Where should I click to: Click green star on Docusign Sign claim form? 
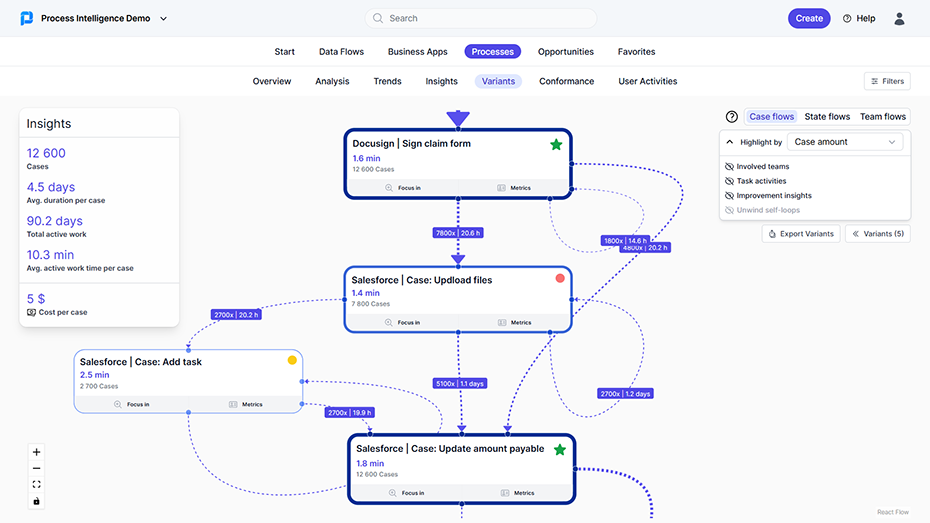556,144
